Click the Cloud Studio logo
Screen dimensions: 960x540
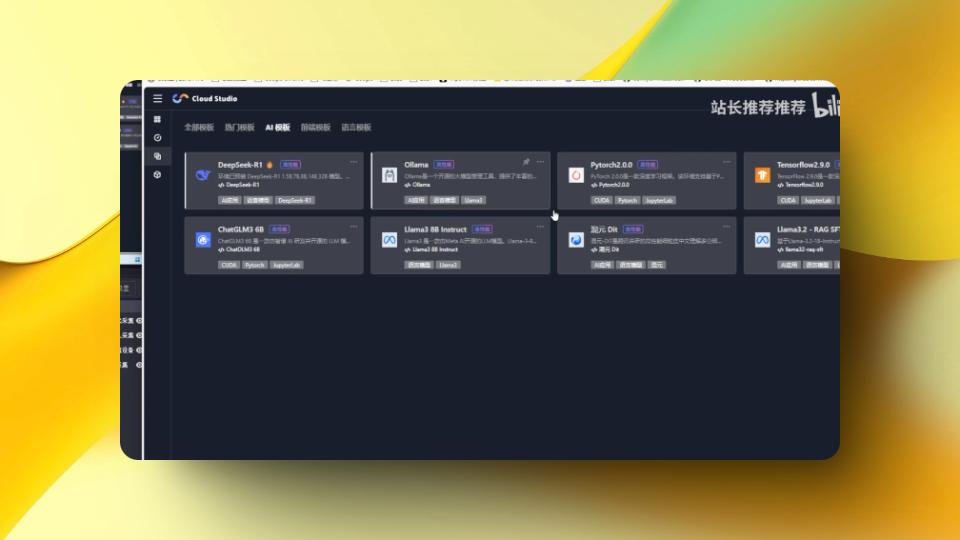coord(180,98)
